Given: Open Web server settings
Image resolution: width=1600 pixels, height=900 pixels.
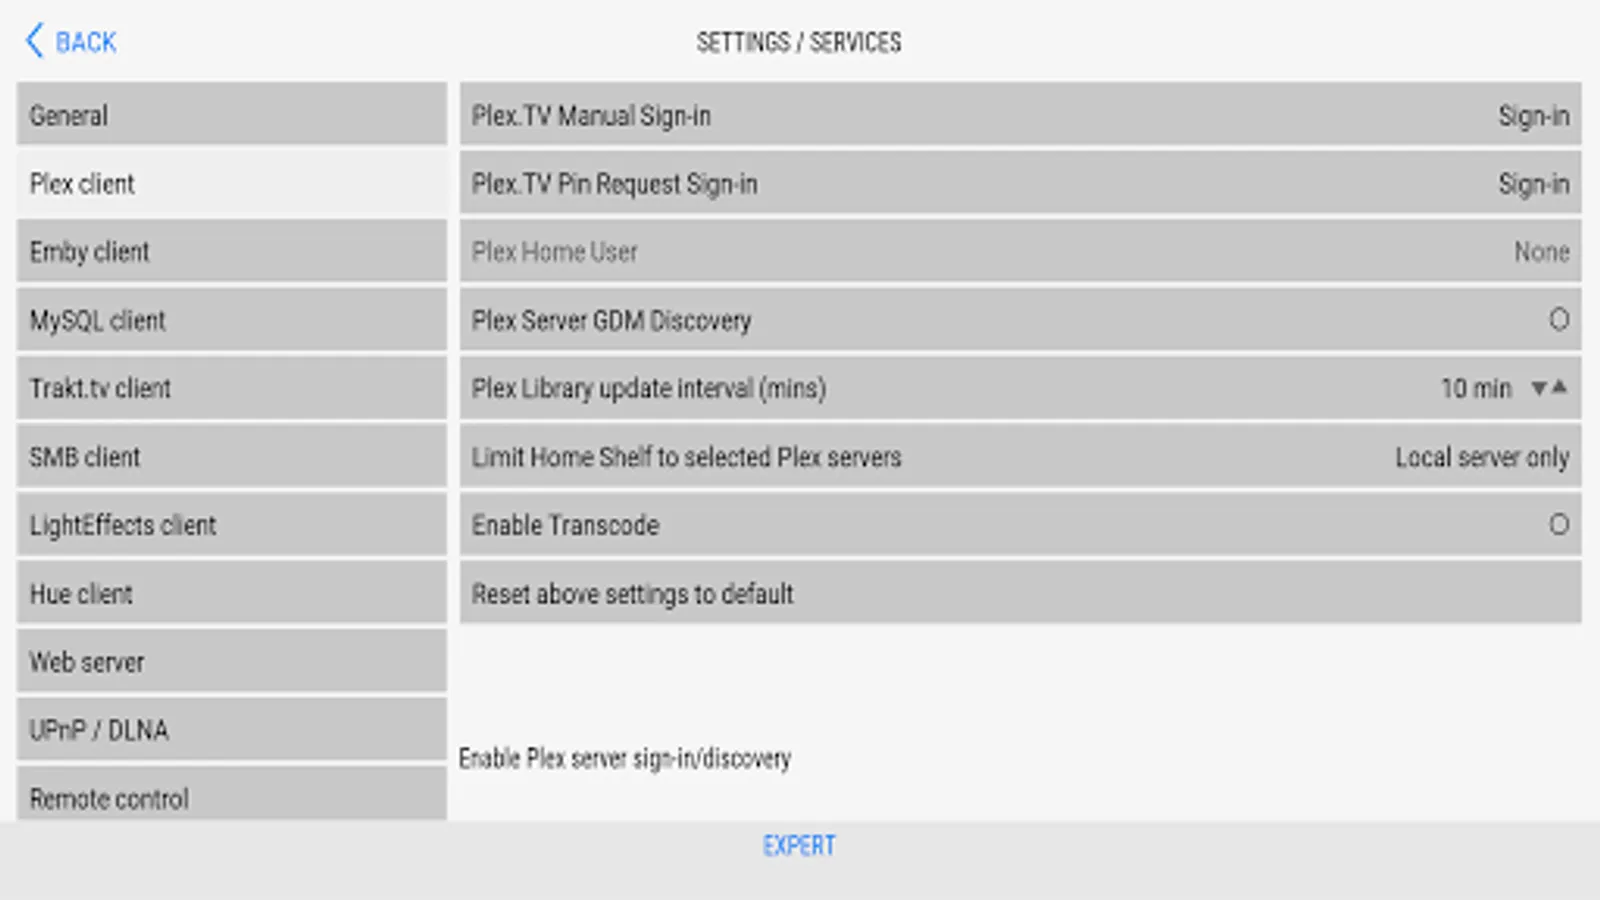Looking at the screenshot, I should [231, 662].
